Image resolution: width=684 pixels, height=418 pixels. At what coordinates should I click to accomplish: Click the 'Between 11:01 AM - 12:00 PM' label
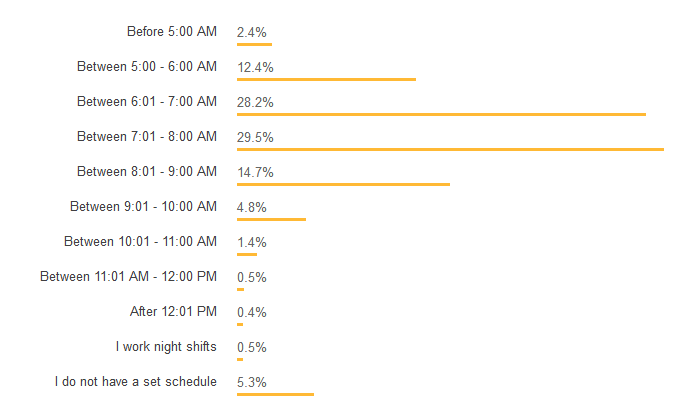pos(128,277)
